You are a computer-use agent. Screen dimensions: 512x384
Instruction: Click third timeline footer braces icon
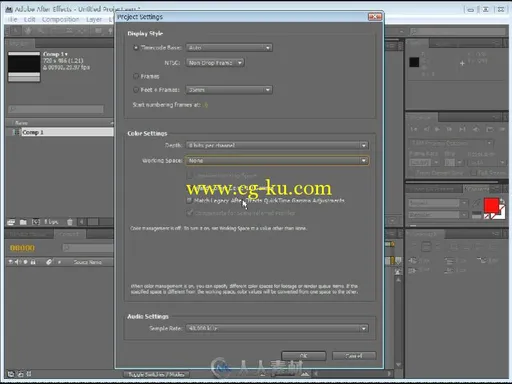click(29, 374)
